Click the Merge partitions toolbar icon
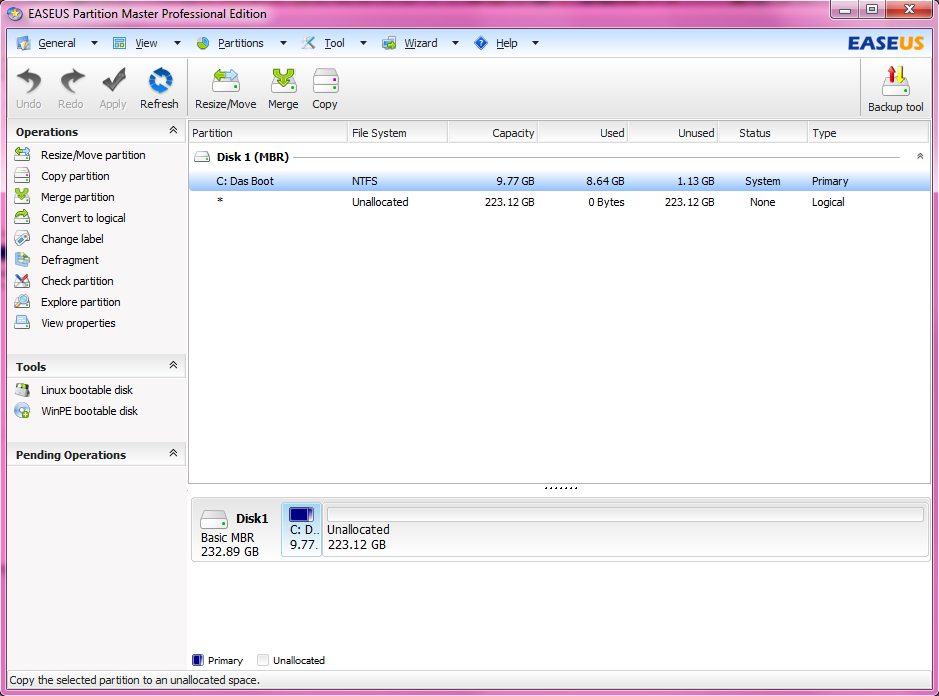 pos(283,88)
